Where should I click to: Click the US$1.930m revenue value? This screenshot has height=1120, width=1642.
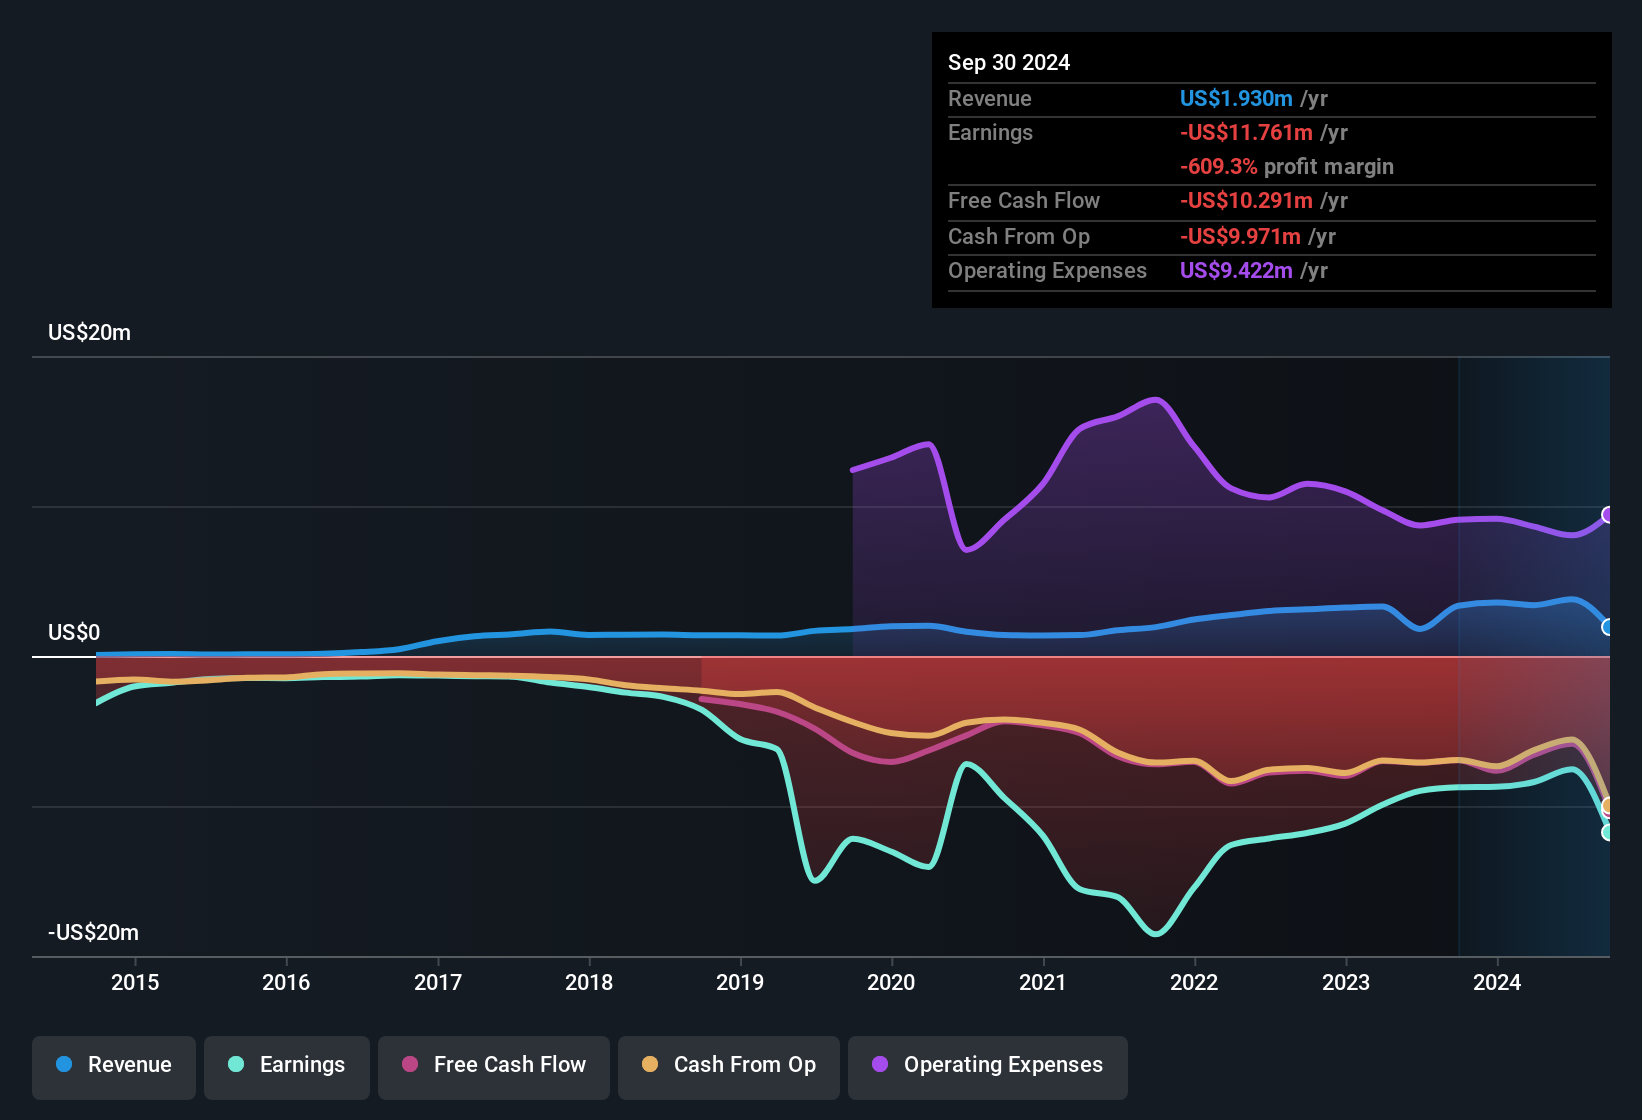point(1236,98)
